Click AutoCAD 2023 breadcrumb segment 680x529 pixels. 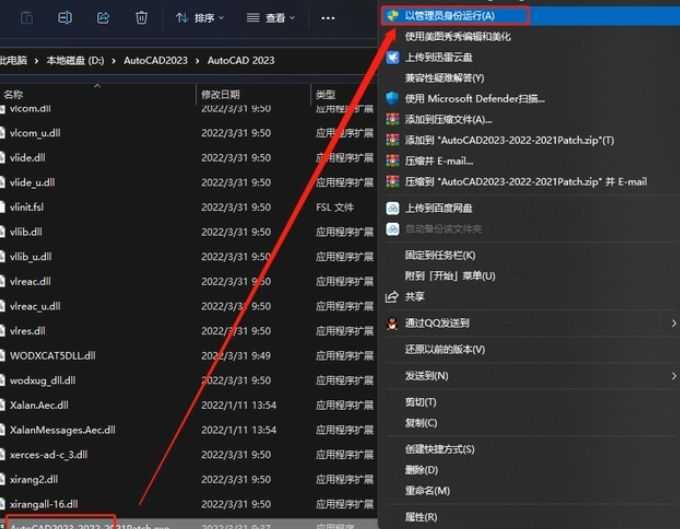(x=241, y=60)
